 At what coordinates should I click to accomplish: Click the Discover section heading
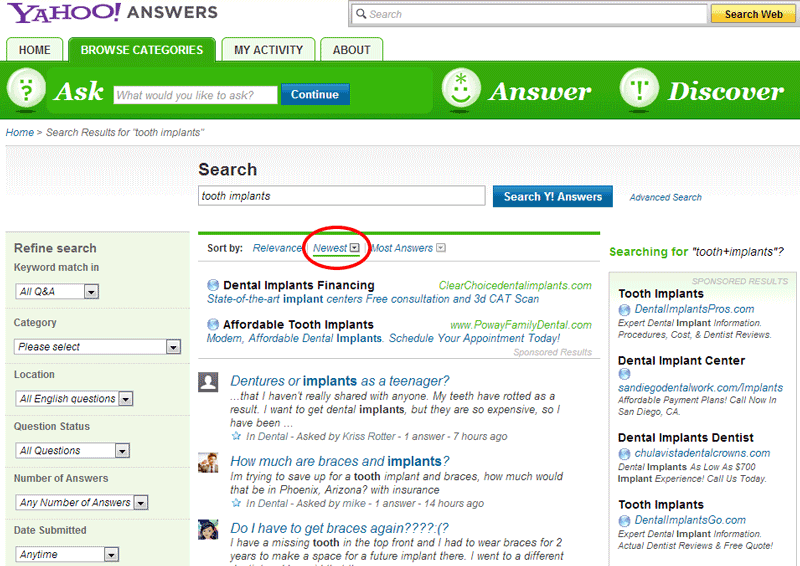(726, 92)
